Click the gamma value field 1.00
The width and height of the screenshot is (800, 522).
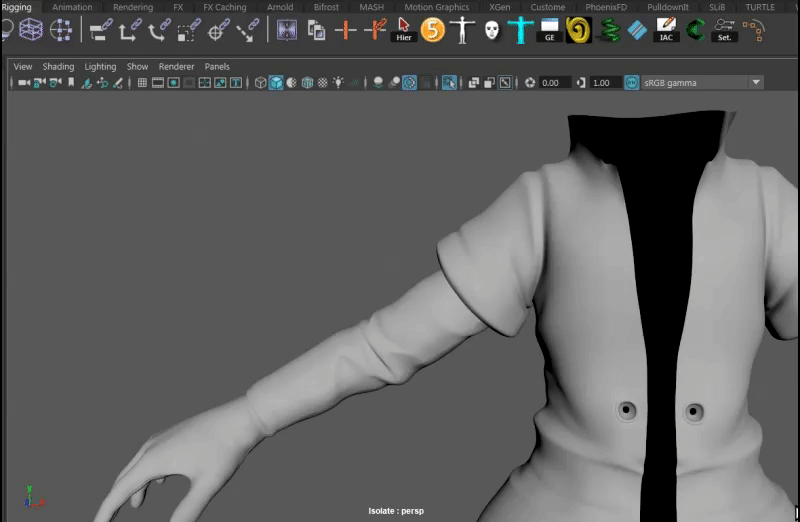[x=606, y=83]
